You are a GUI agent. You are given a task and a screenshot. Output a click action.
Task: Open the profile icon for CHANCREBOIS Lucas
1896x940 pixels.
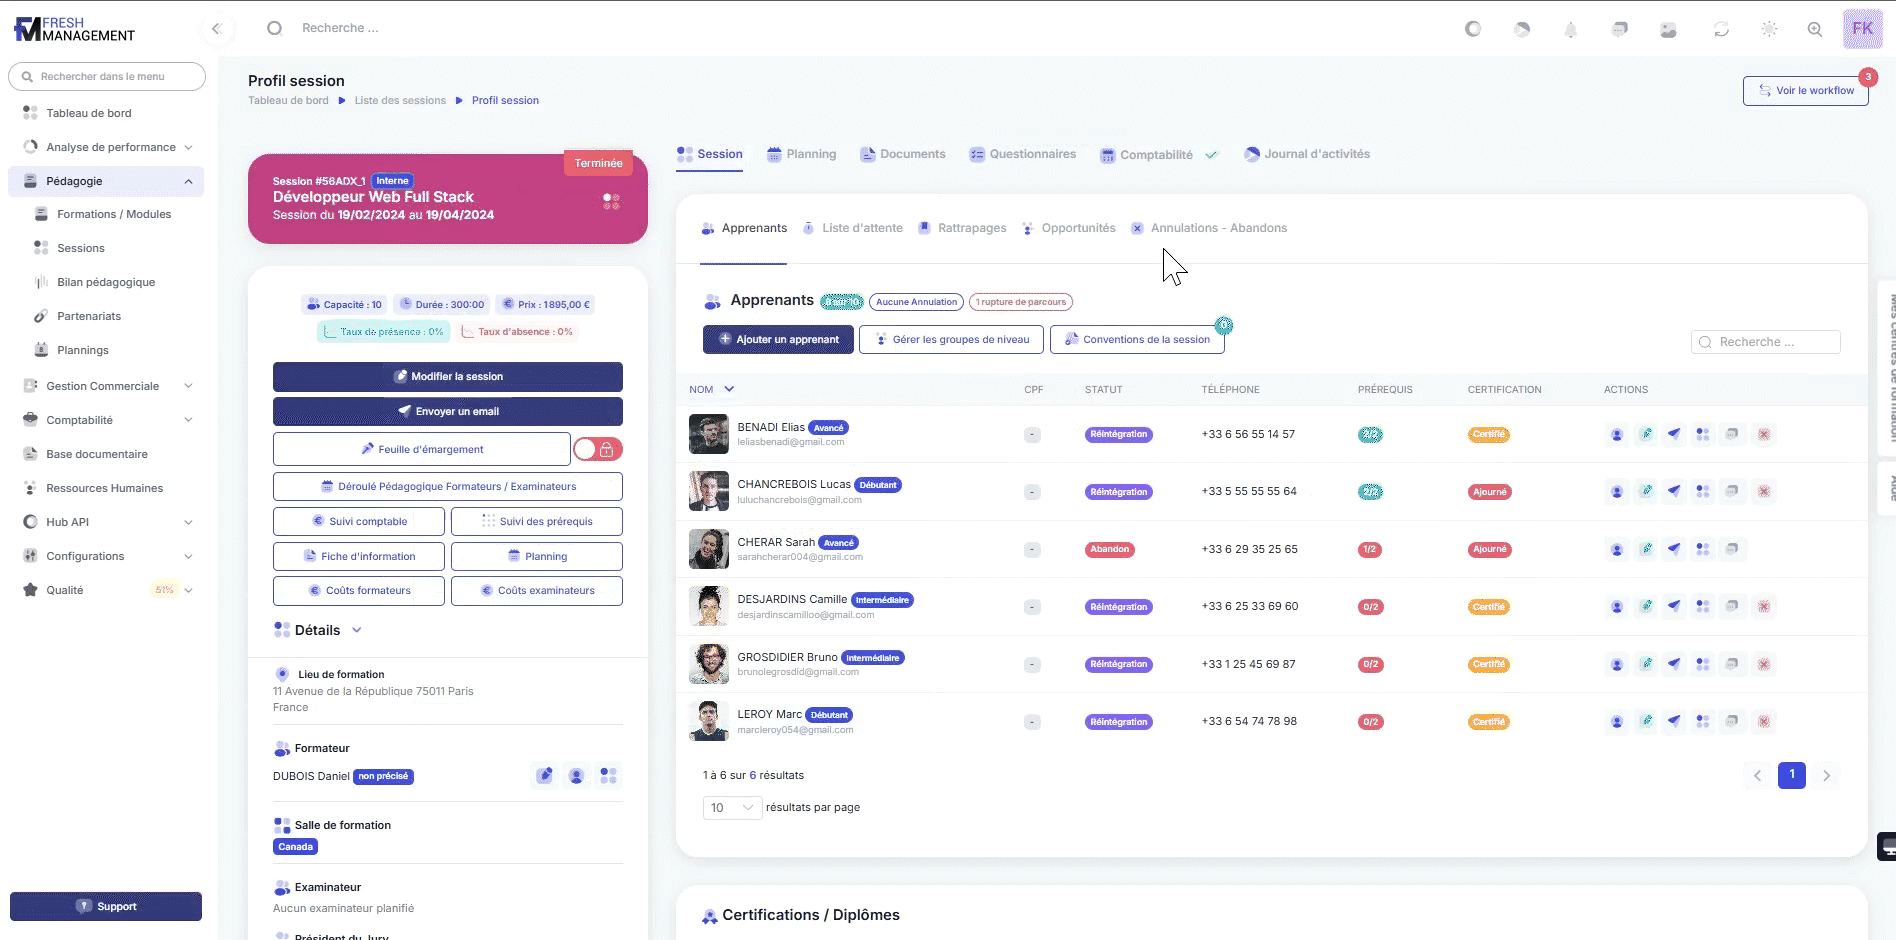[x=1617, y=492]
